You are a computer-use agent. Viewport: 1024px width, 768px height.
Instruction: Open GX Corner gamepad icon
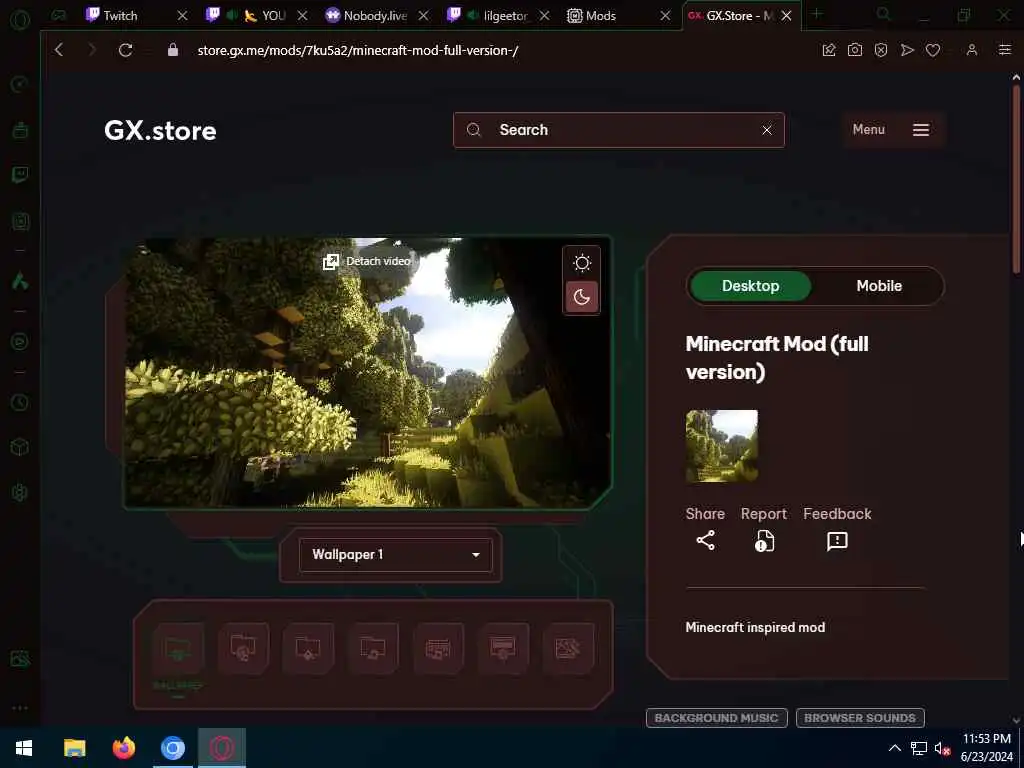[x=59, y=16]
